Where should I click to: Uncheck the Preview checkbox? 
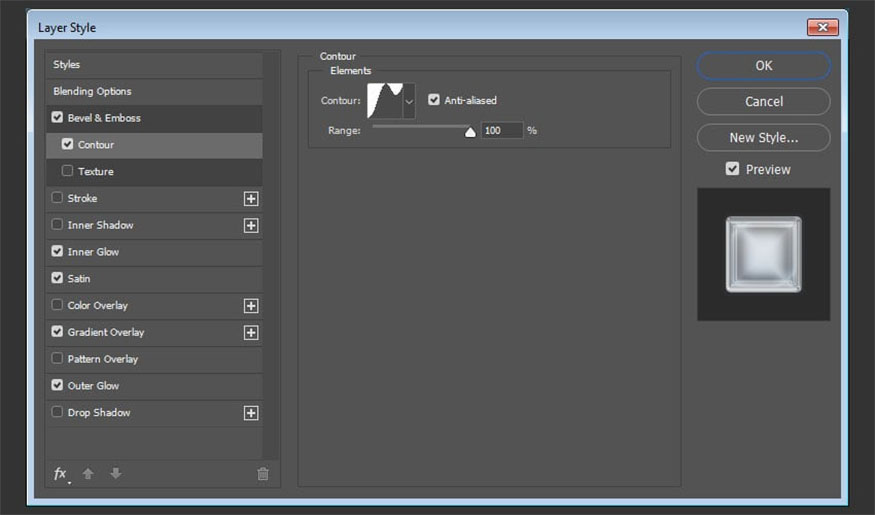pos(733,169)
